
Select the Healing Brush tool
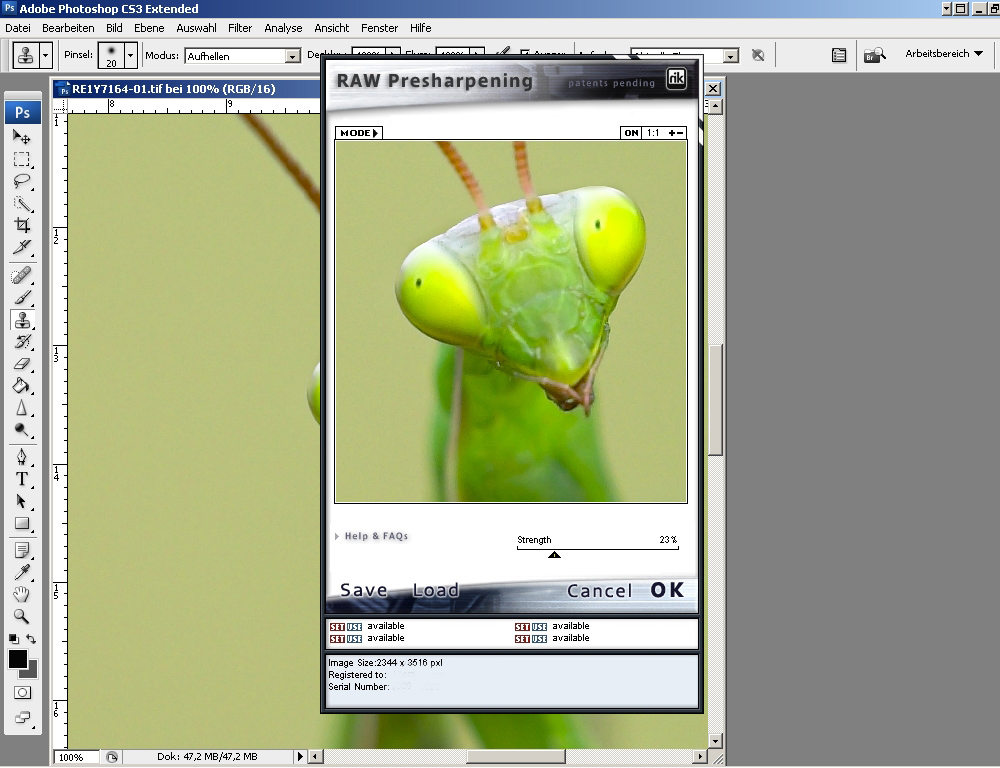point(22,276)
